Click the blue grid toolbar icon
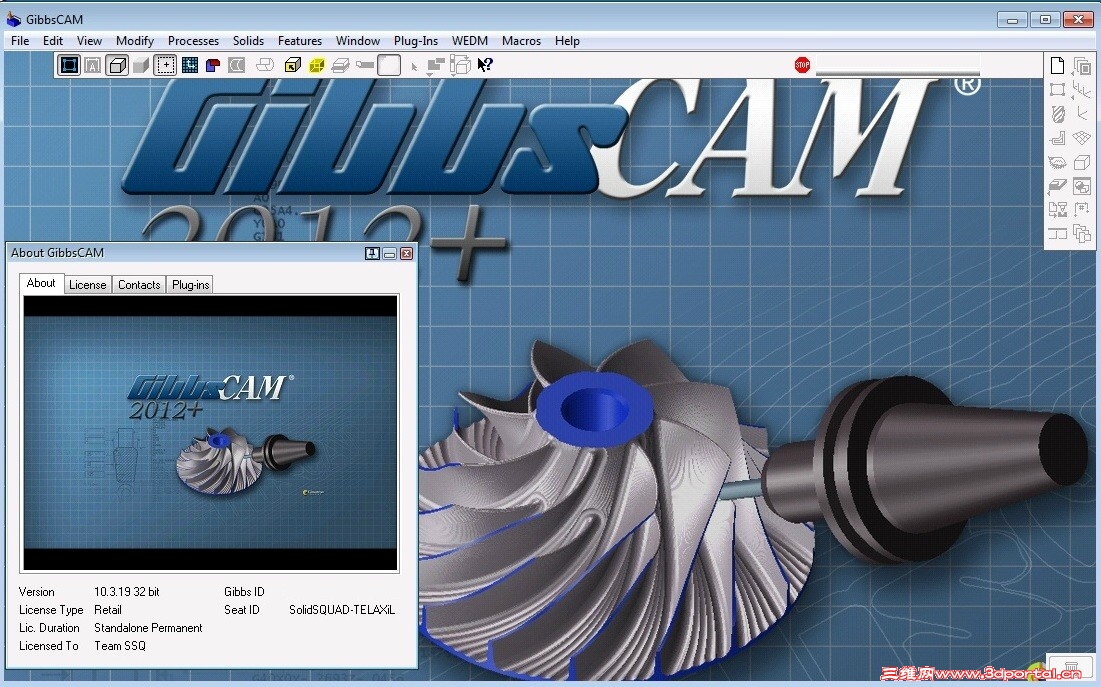The width and height of the screenshot is (1101, 687). [190, 66]
